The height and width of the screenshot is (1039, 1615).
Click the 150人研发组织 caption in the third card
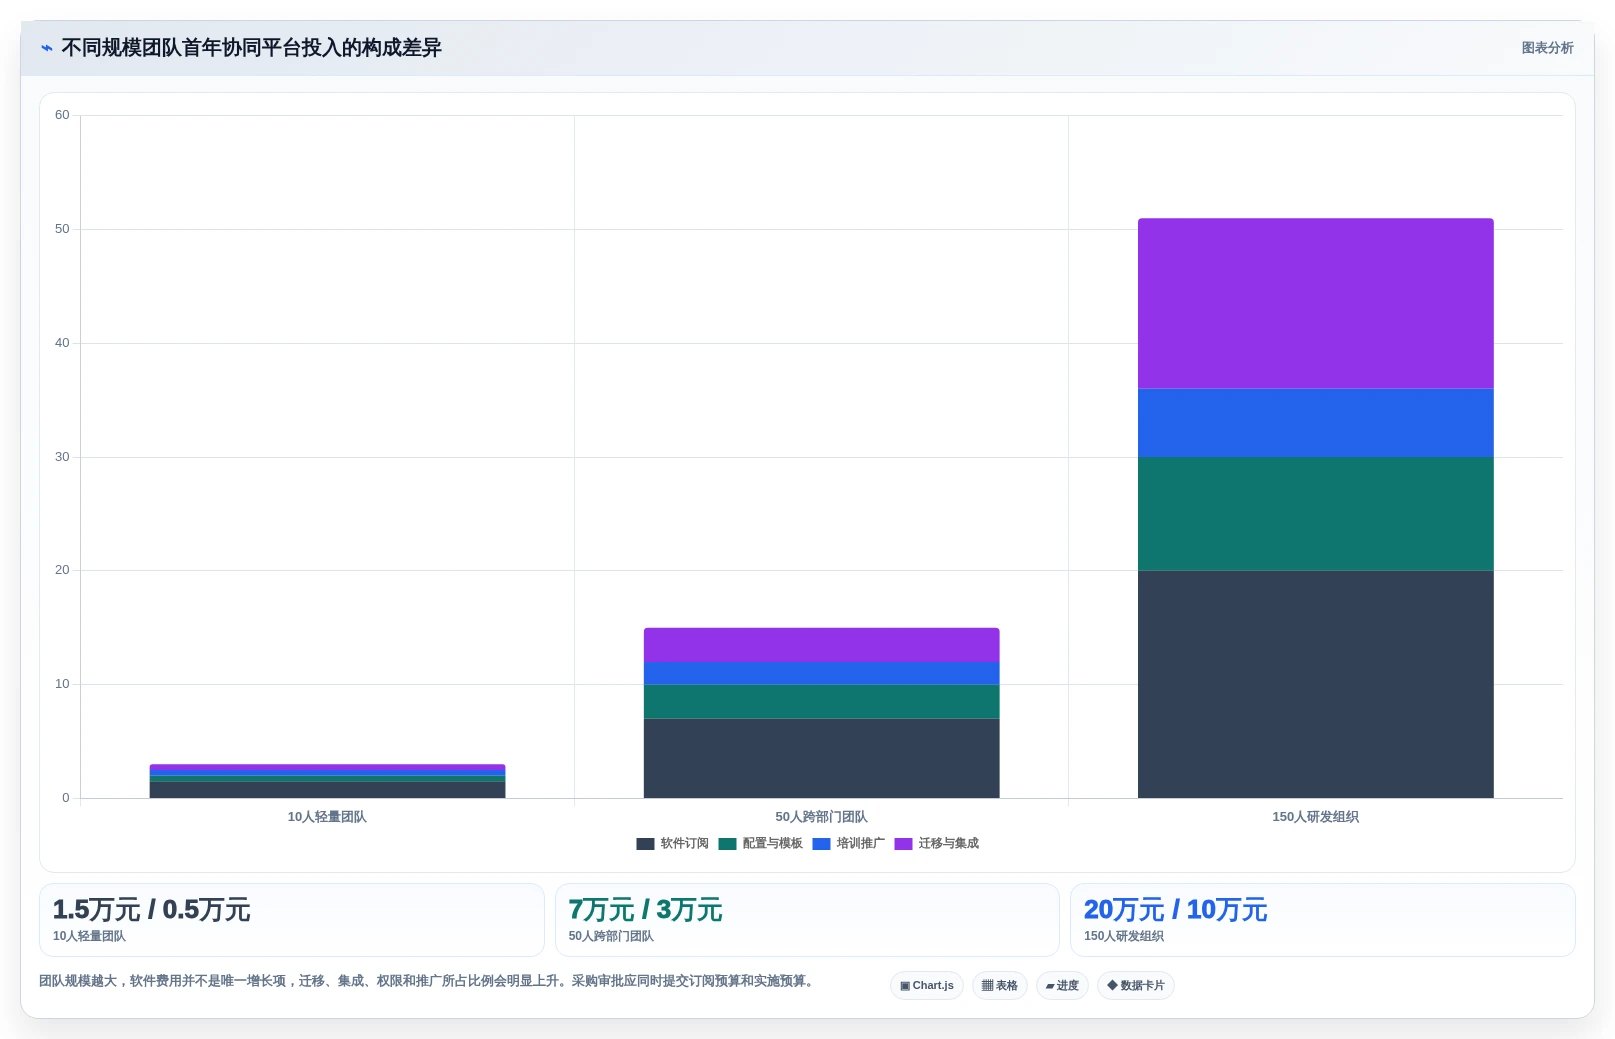(x=1124, y=937)
